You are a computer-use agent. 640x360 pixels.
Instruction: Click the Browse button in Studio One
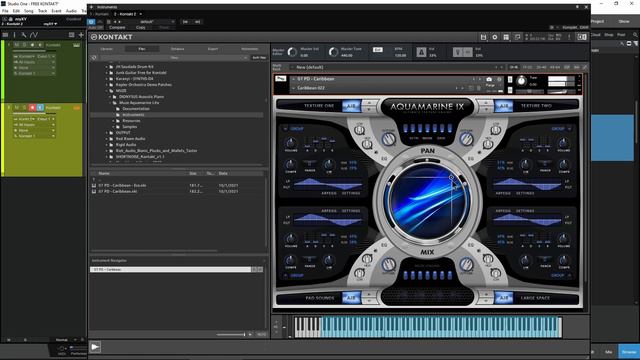[x=629, y=351]
